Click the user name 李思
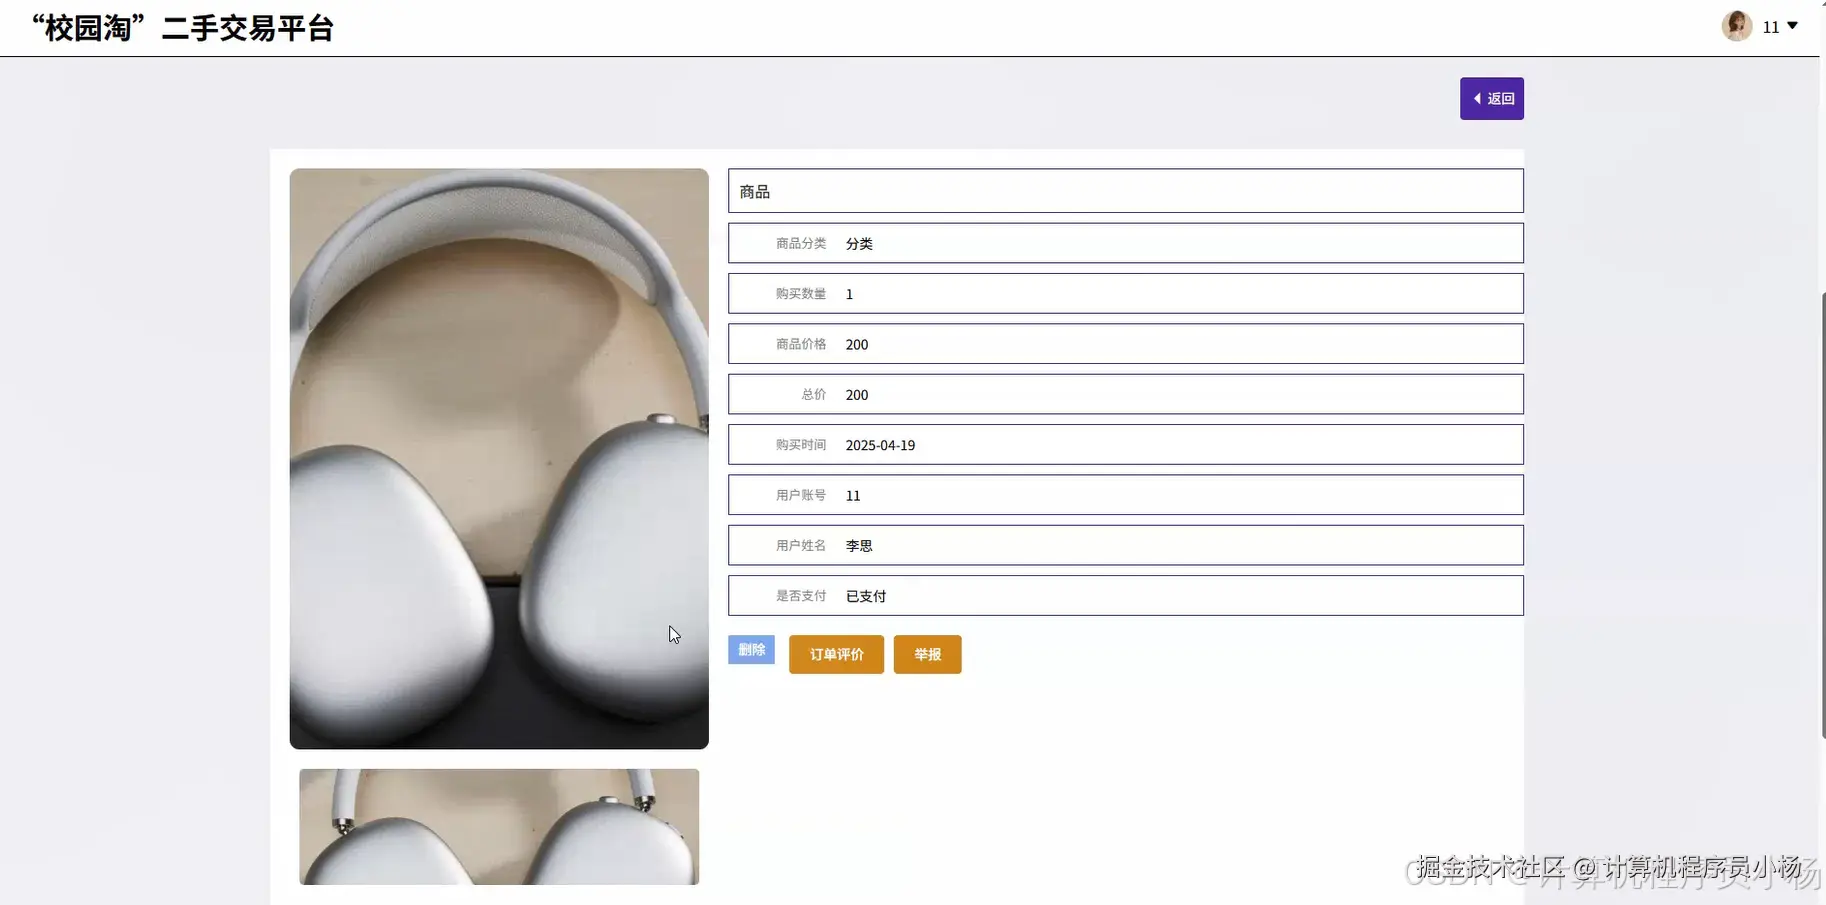Screen dimensions: 1826x905 click(859, 545)
